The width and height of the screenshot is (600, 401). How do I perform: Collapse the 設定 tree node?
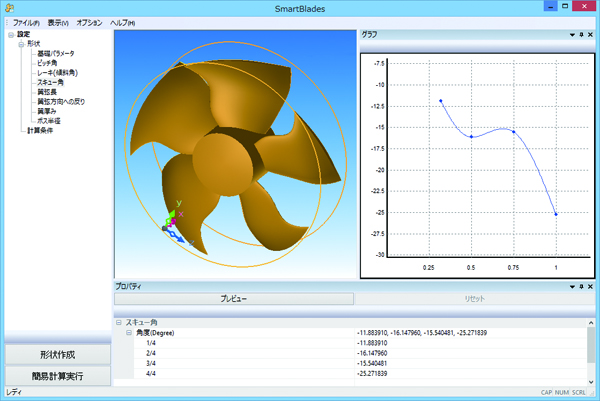11,35
